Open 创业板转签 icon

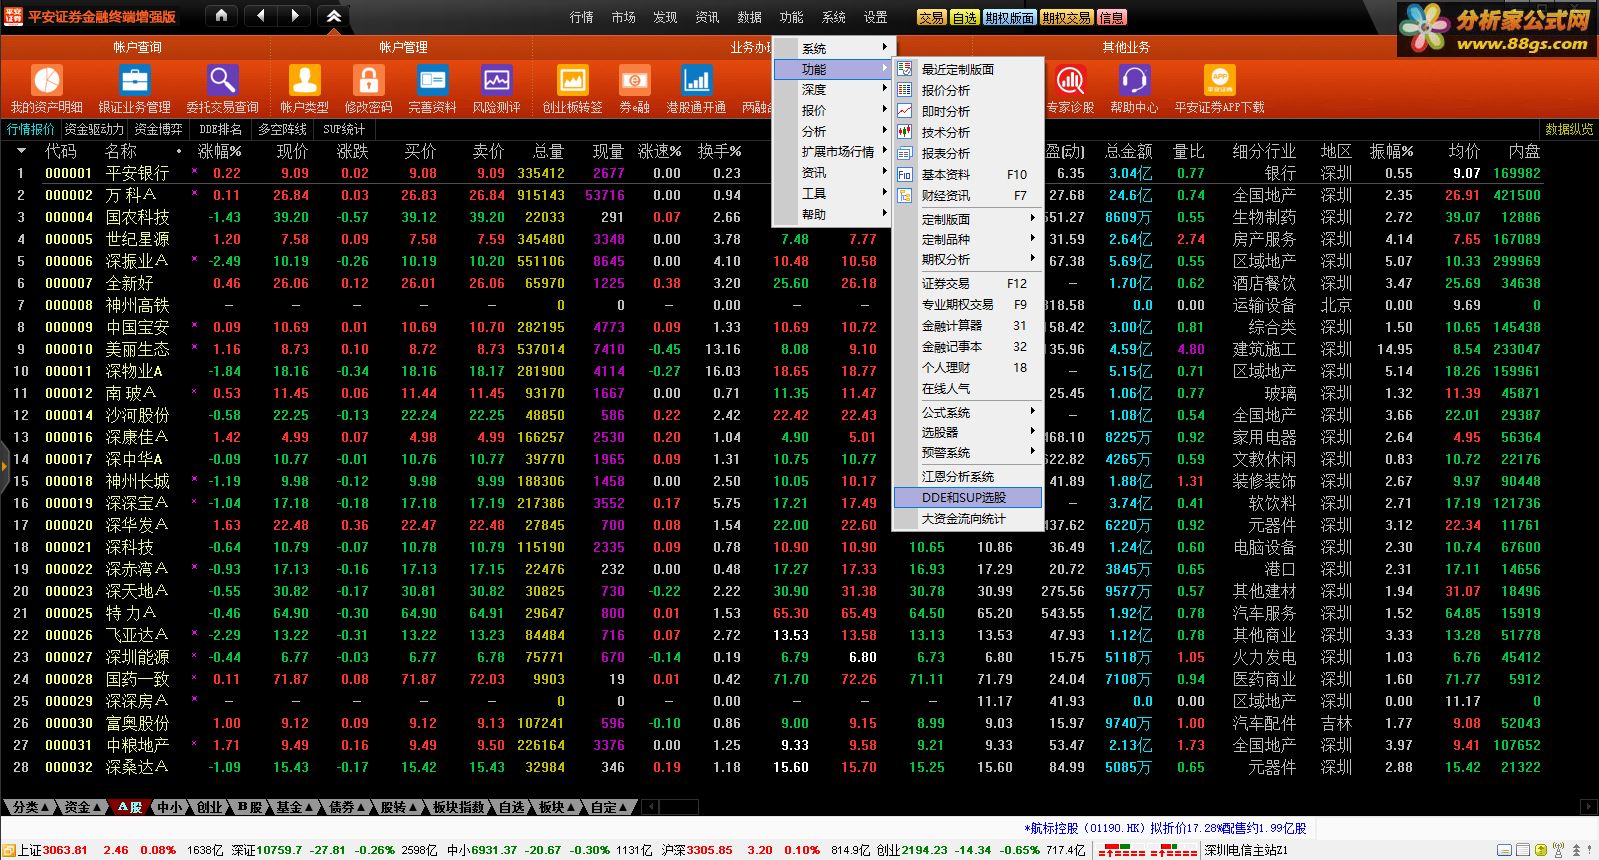tap(573, 80)
